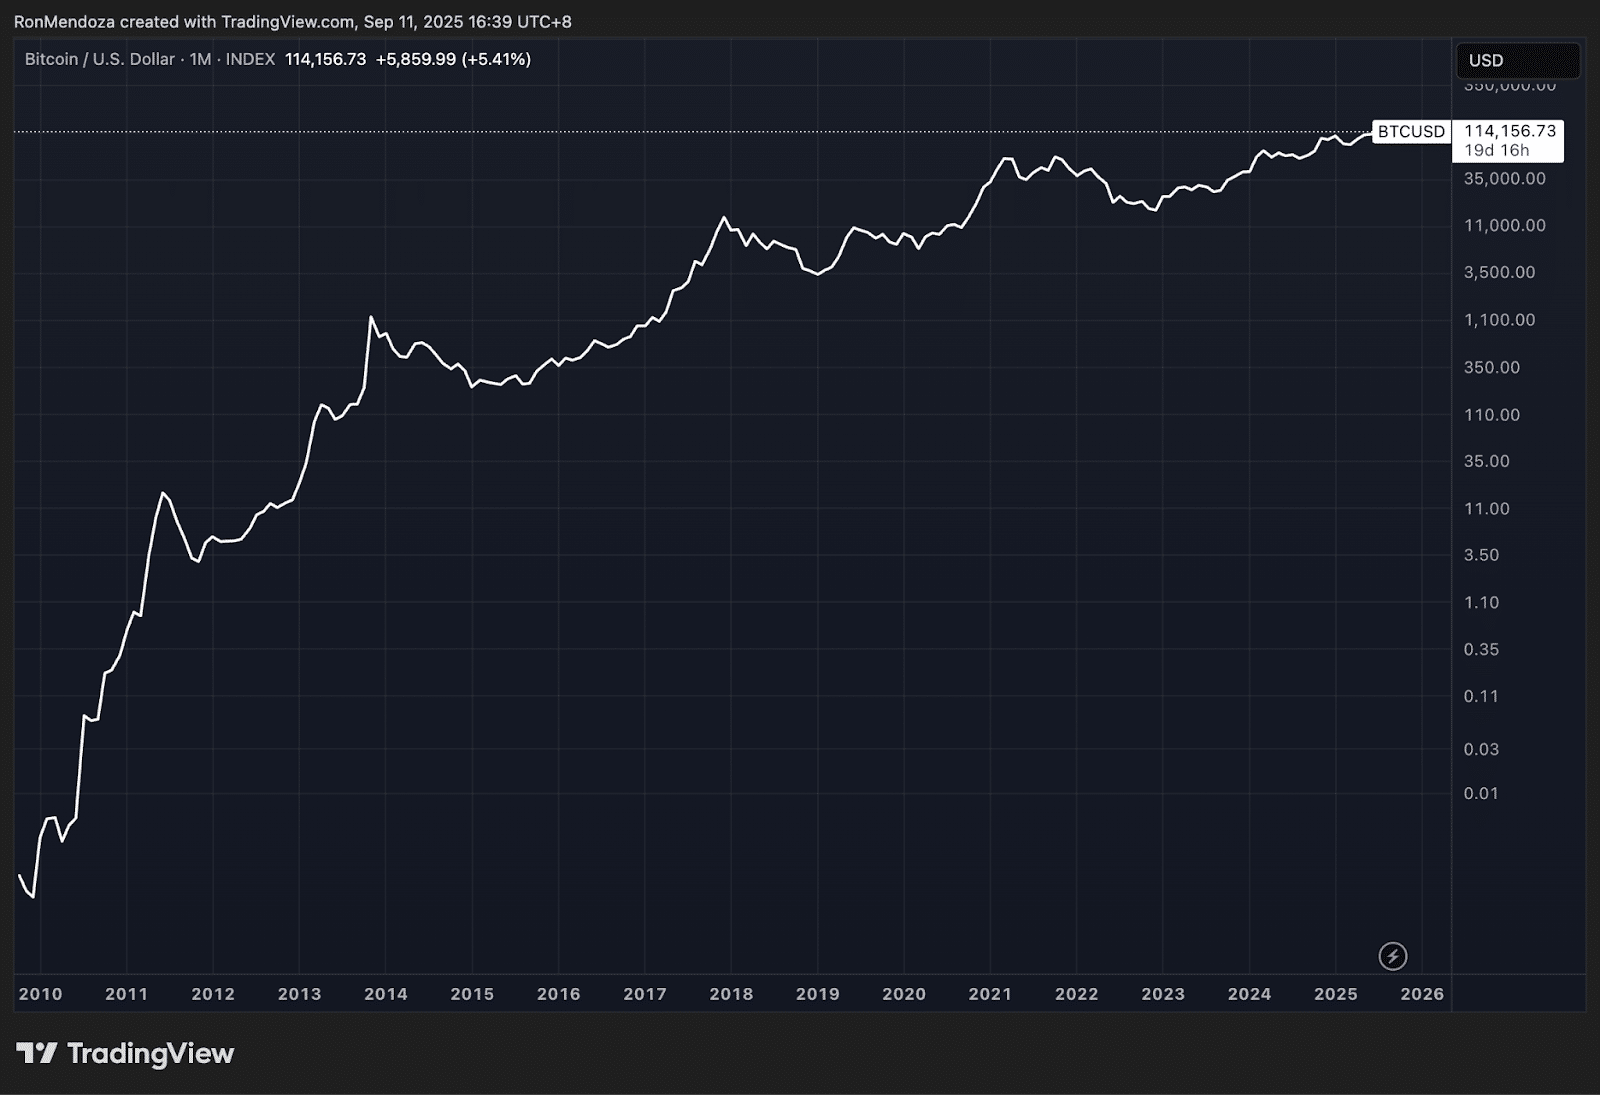The width and height of the screenshot is (1600, 1095).
Task: Click the +5.41% change value
Action: click(498, 59)
